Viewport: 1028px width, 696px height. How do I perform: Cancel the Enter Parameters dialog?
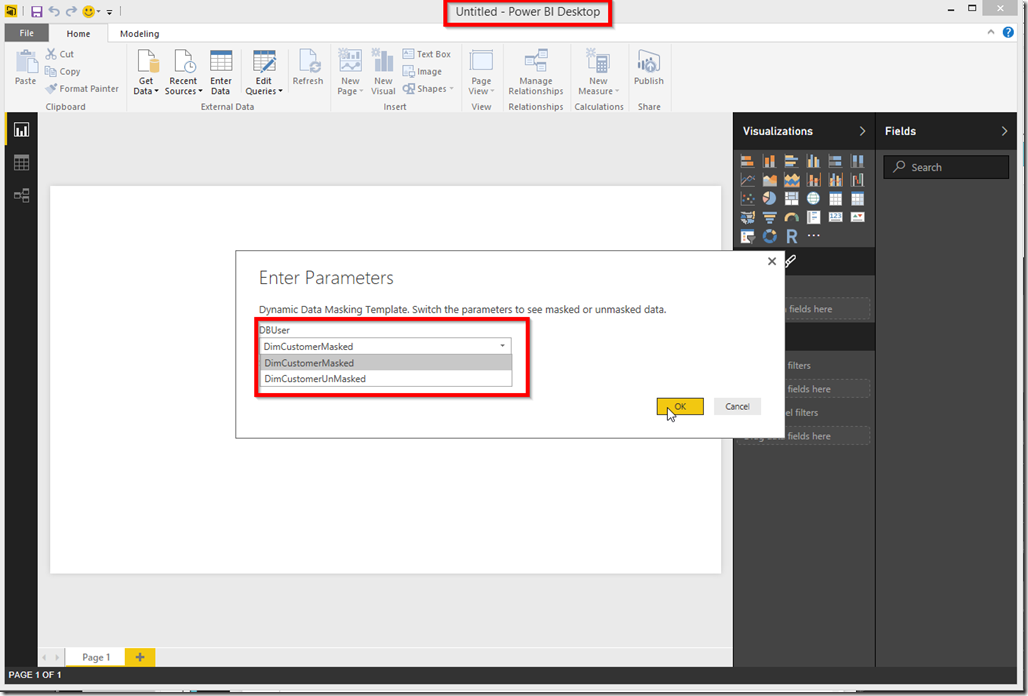click(737, 406)
